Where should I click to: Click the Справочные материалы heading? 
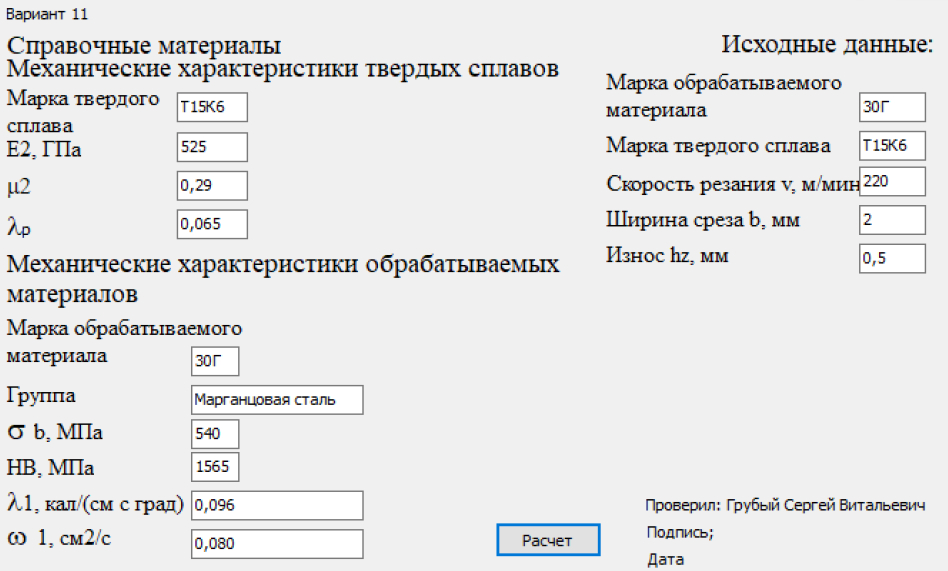(144, 45)
